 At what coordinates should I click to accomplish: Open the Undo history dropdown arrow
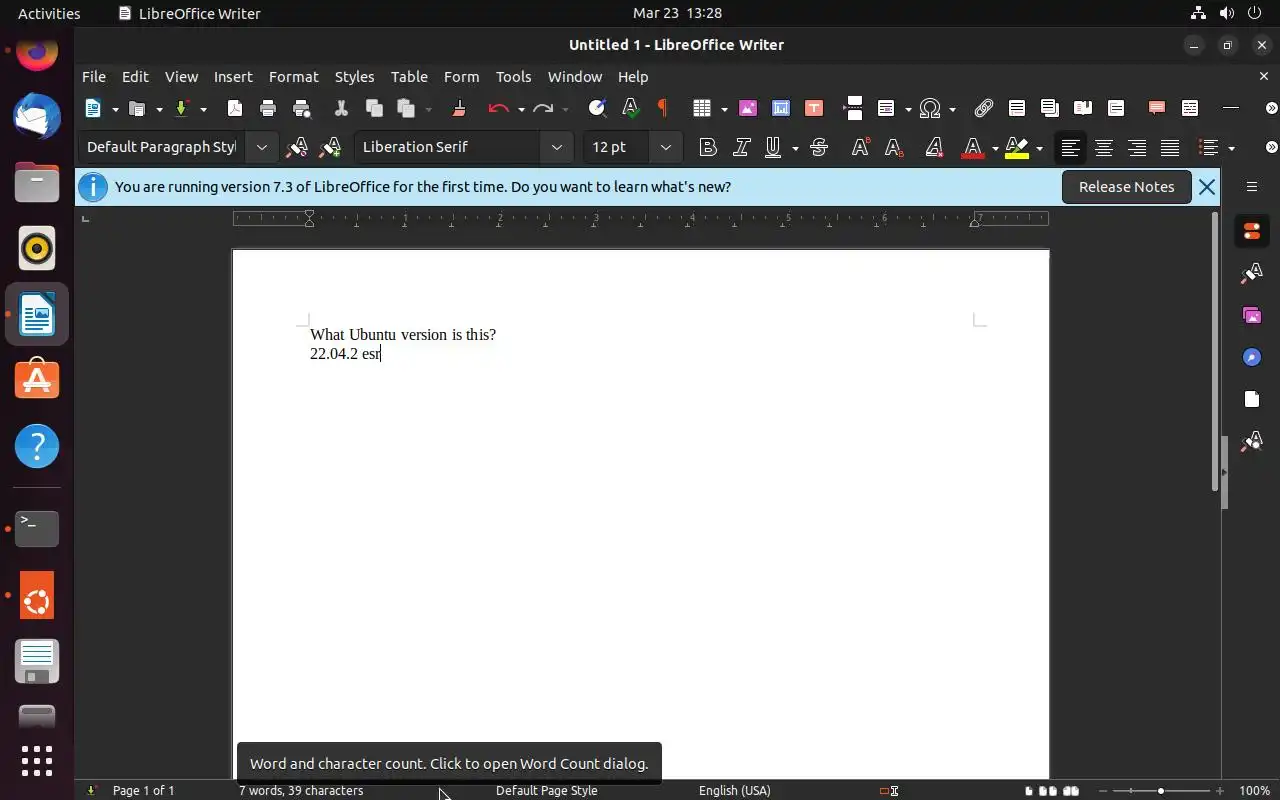pyautogui.click(x=521, y=109)
